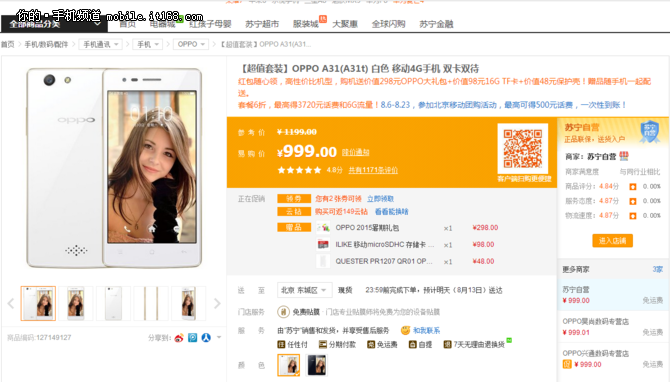This screenshot has width=670, height=382.
Task: Show previous product thumbnails arrow
Action: click(x=11, y=304)
